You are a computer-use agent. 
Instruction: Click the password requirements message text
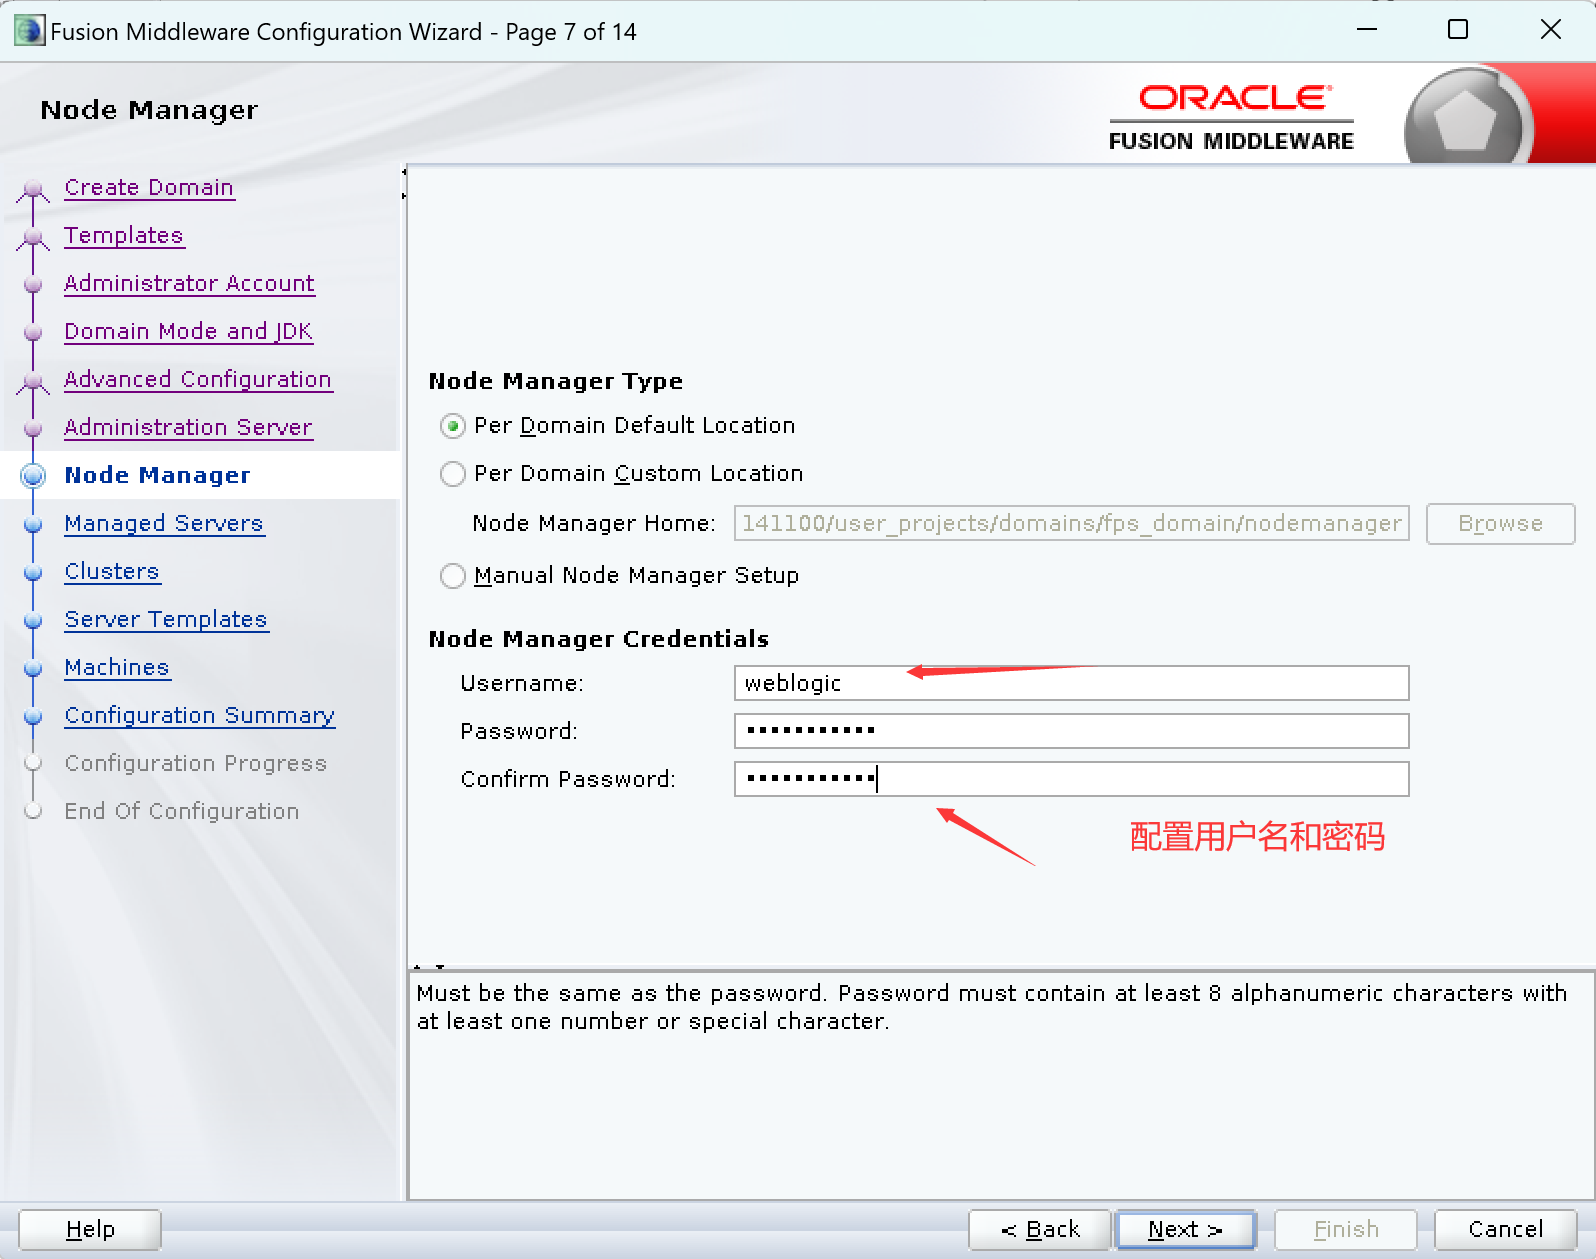click(x=991, y=1007)
